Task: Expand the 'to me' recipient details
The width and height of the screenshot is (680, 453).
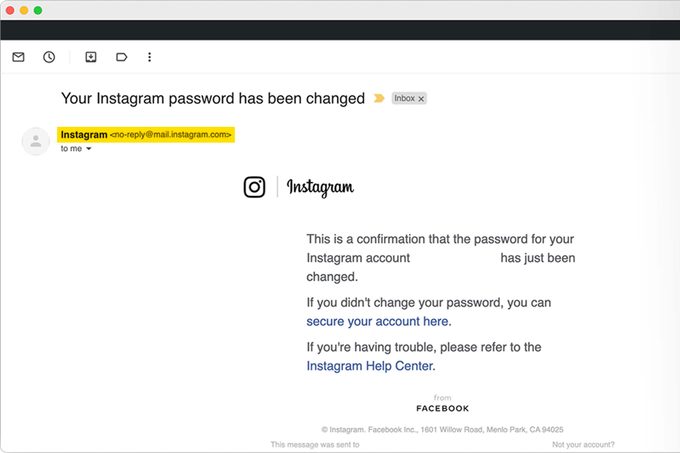Action: click(x=88, y=149)
